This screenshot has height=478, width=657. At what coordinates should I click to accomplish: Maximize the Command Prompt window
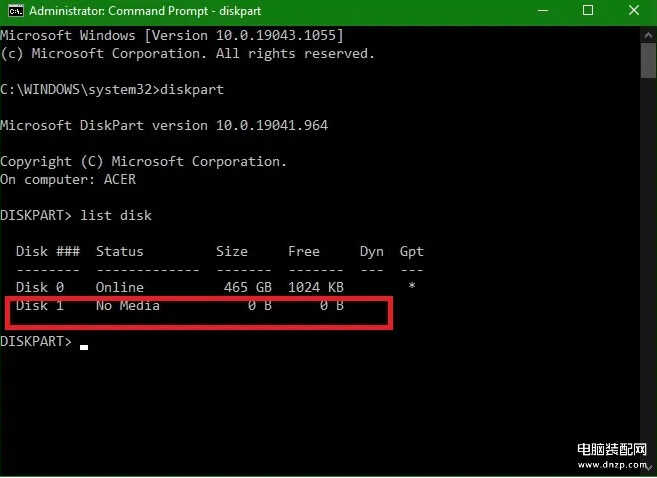pyautogui.click(x=588, y=10)
